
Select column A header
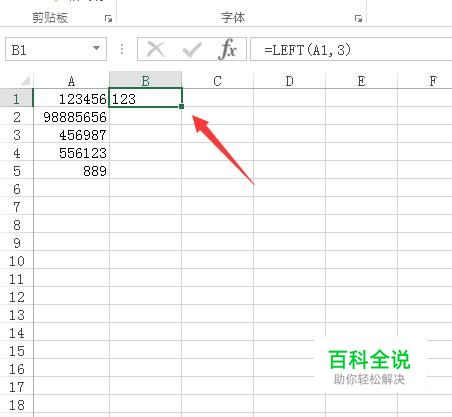coord(71,80)
